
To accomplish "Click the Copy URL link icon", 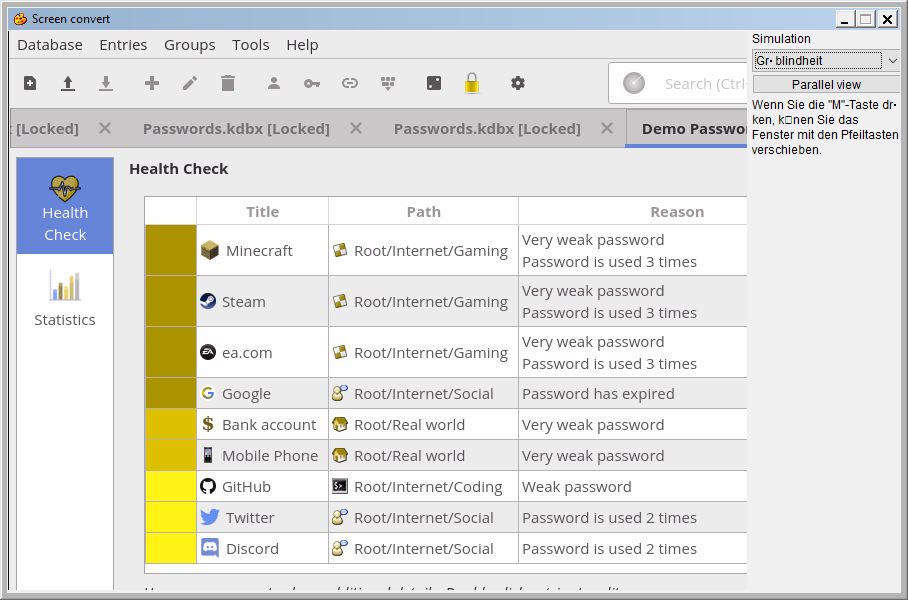I will click(x=350, y=83).
